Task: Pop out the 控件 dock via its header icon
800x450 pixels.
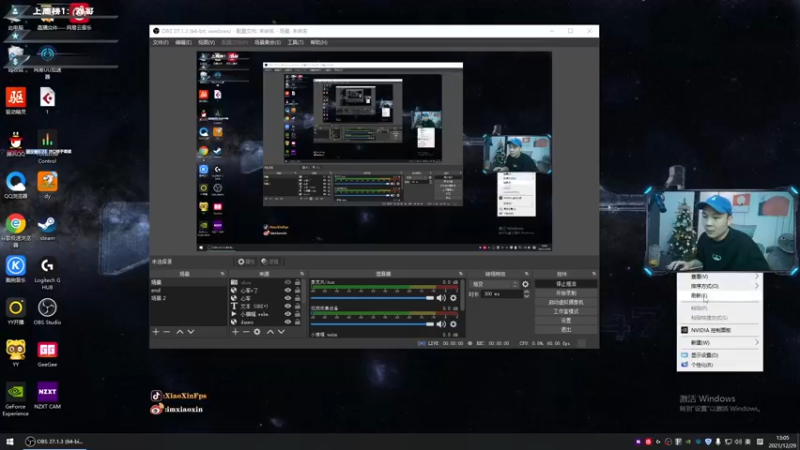Action: (x=594, y=274)
